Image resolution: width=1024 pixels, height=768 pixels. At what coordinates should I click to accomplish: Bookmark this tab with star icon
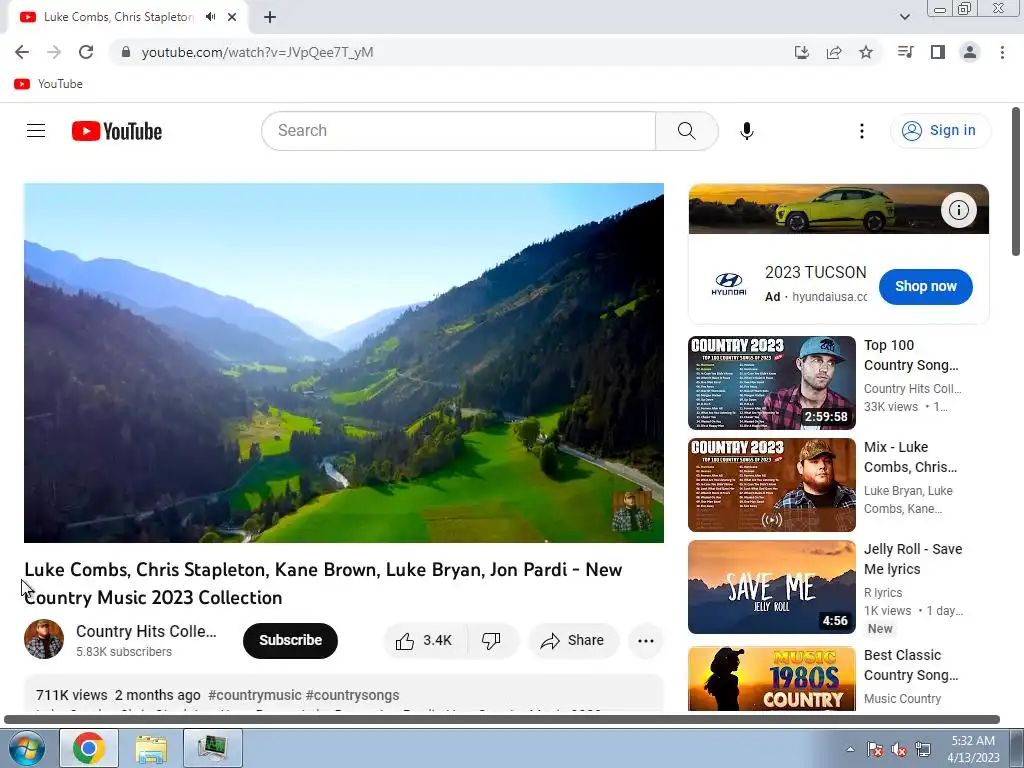[x=866, y=52]
